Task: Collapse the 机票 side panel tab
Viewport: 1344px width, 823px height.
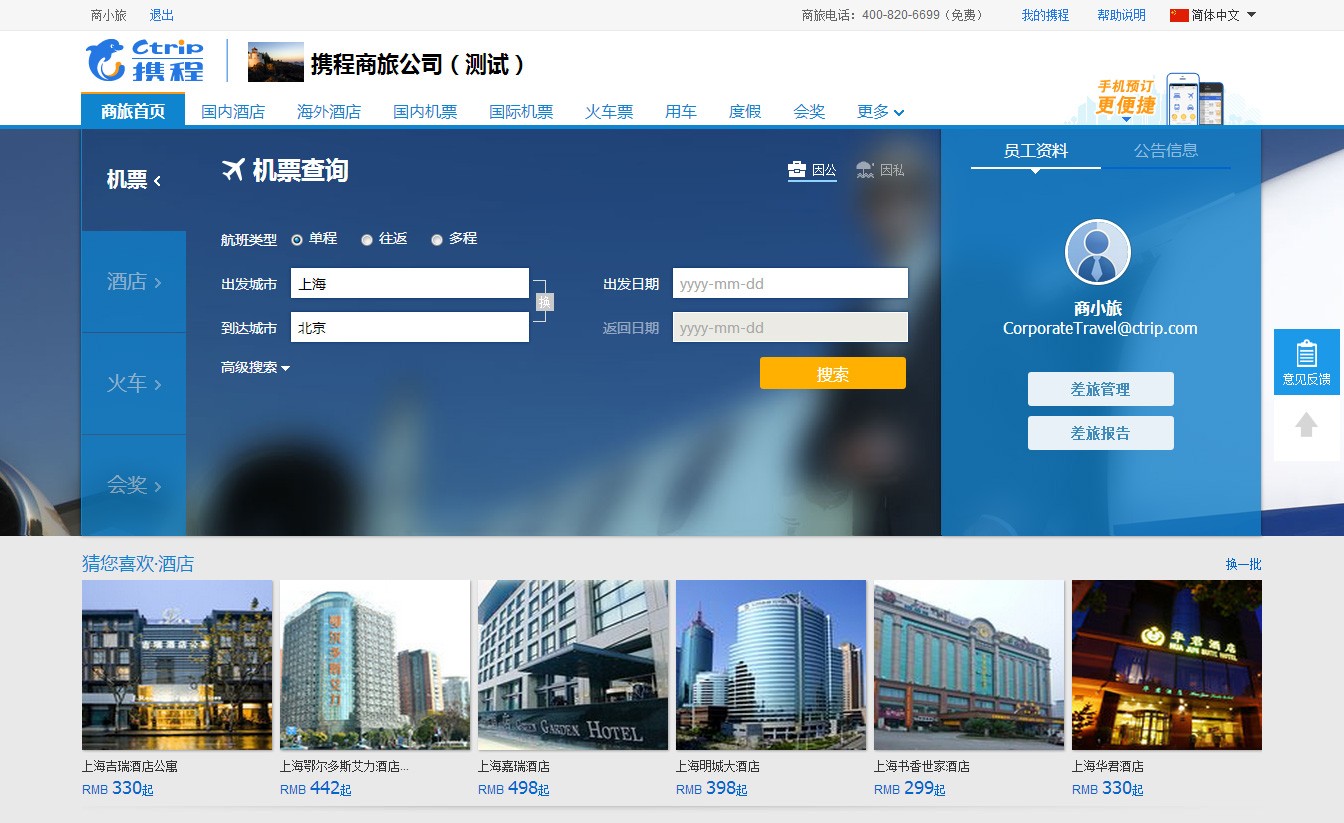Action: pyautogui.click(x=134, y=180)
